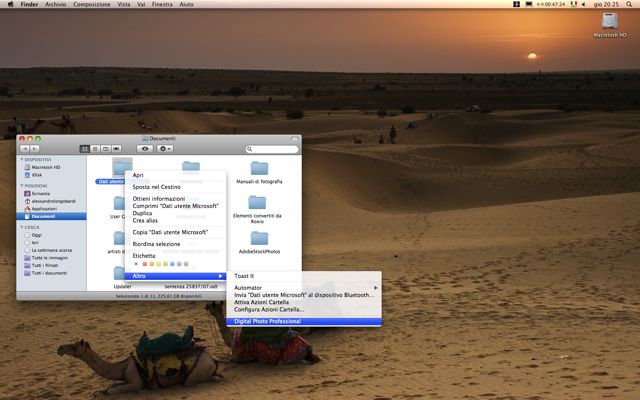Choose Comprimi "Dati utente Microsoft"
The width and height of the screenshot is (640, 400).
tap(176, 206)
